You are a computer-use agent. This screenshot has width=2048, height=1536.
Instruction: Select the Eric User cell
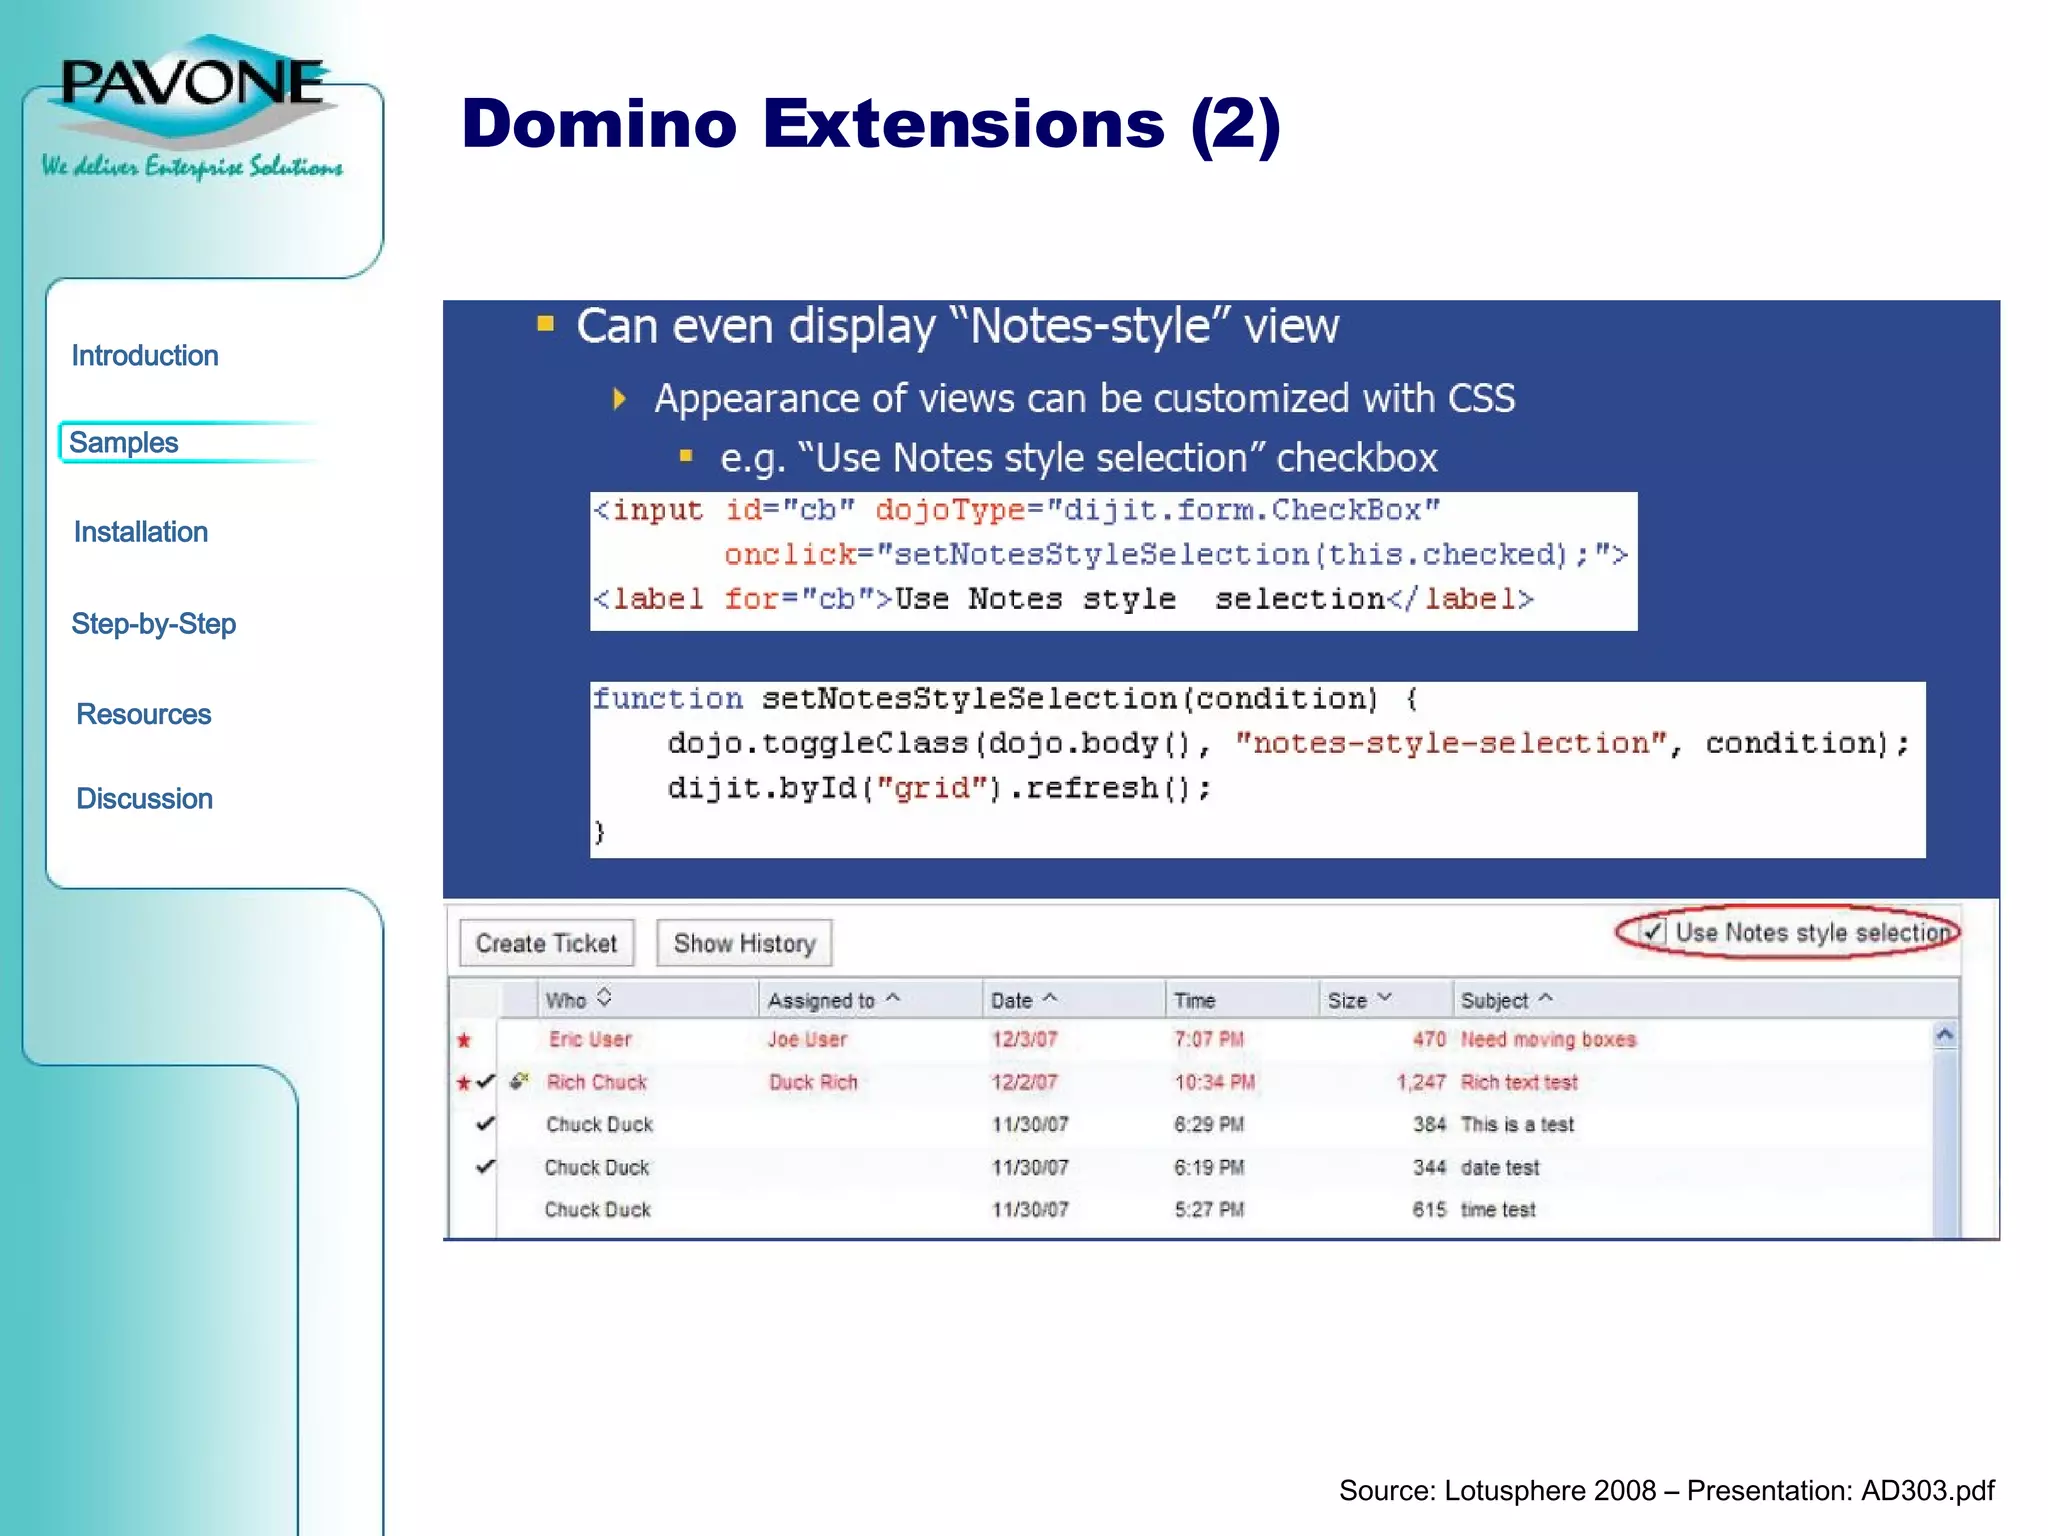tap(590, 1040)
